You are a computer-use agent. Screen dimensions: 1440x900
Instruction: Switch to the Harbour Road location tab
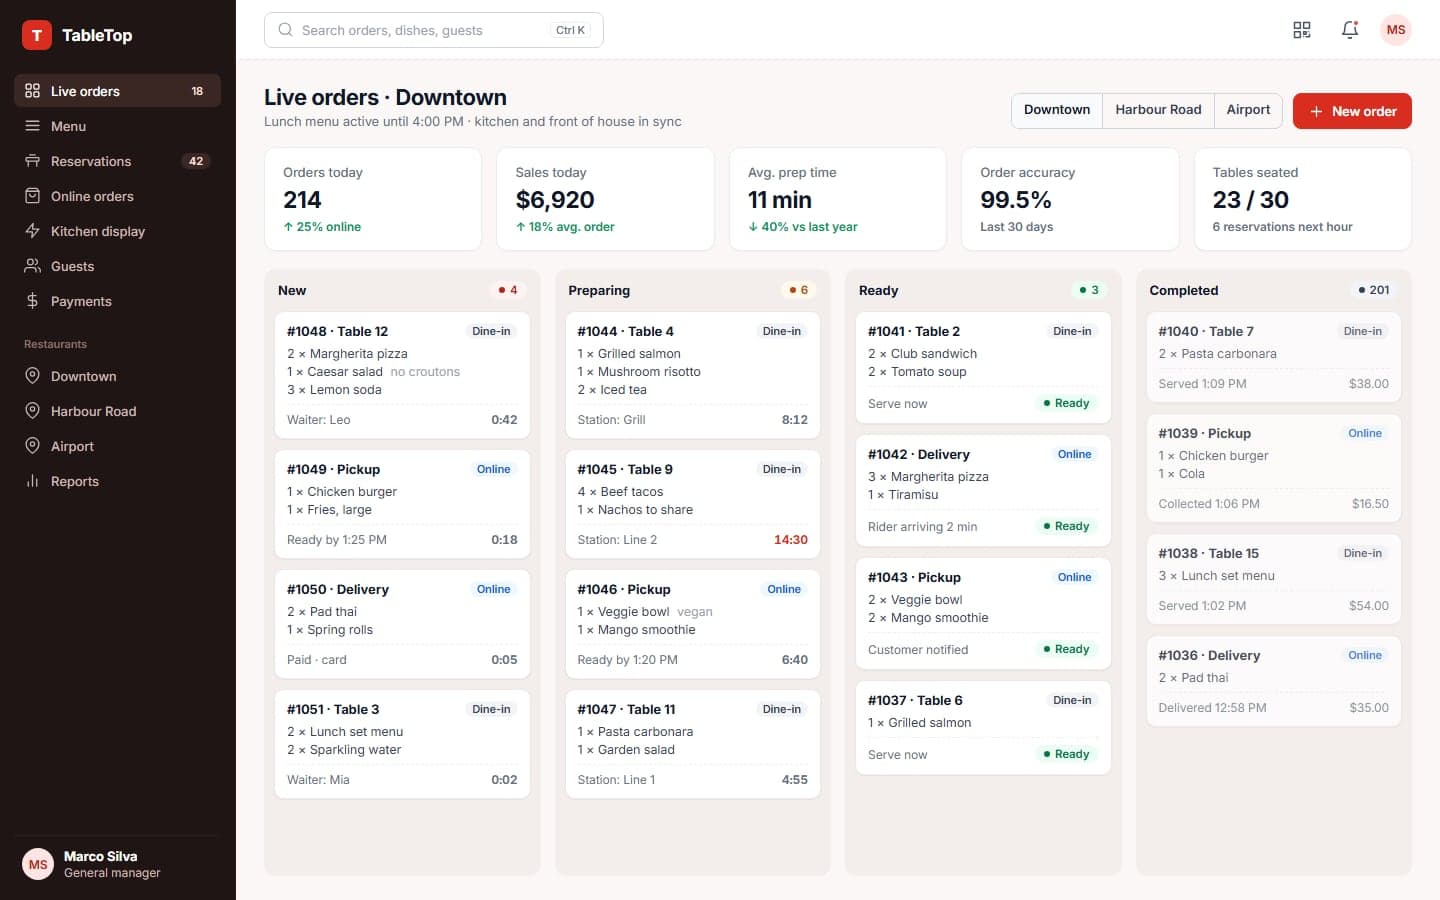pos(1158,110)
